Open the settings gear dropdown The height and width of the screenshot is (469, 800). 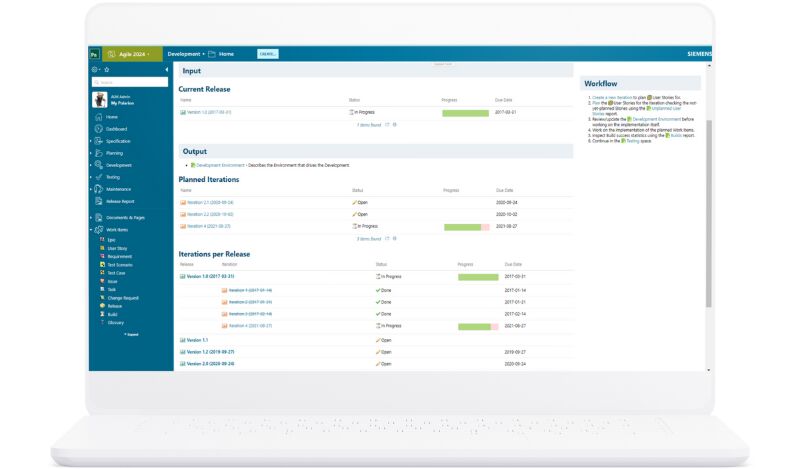pyautogui.click(x=95, y=69)
